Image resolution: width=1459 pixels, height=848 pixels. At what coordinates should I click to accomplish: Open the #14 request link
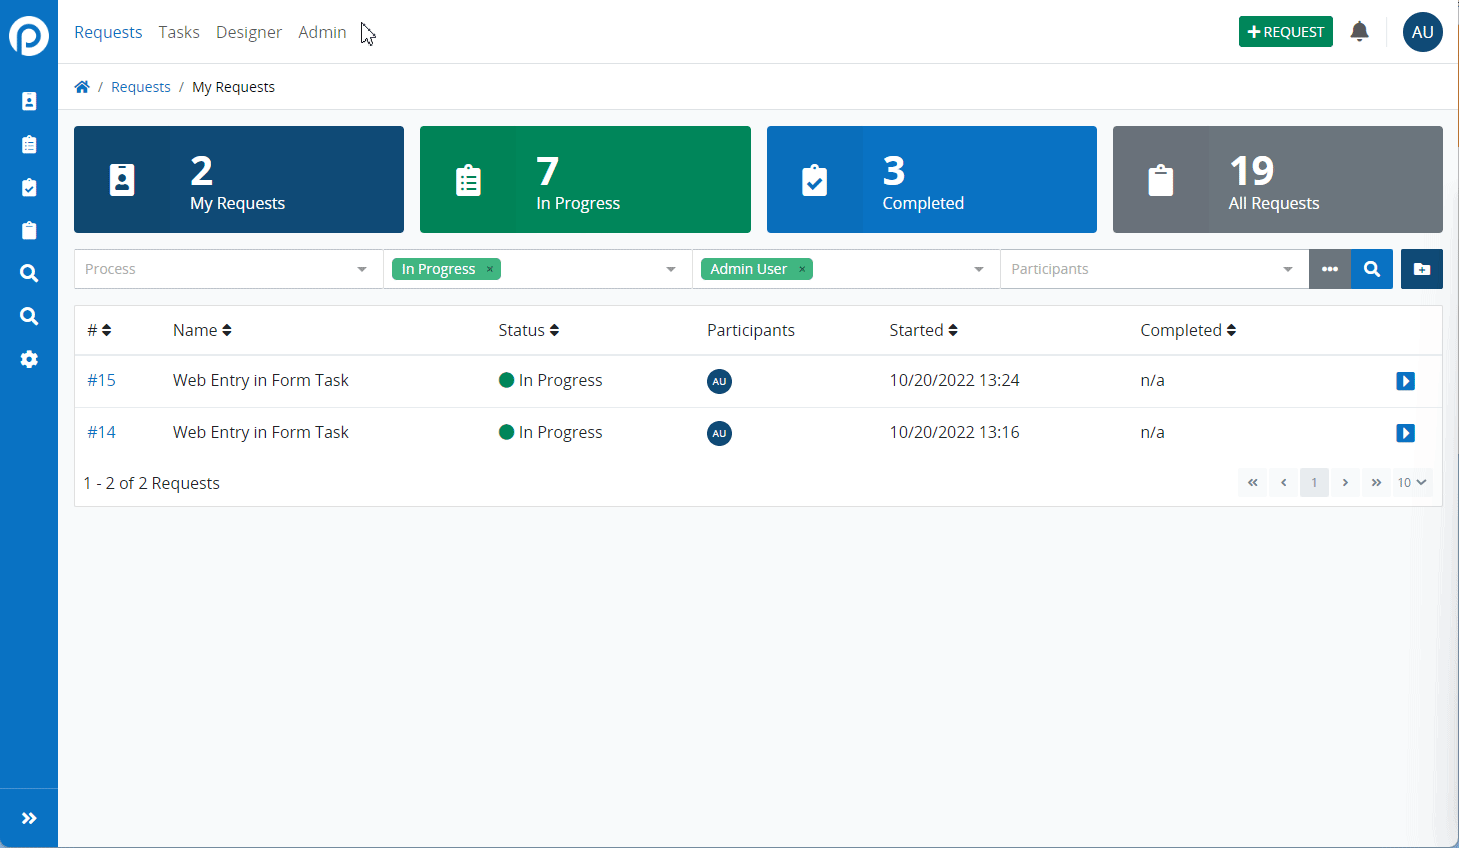pos(101,432)
